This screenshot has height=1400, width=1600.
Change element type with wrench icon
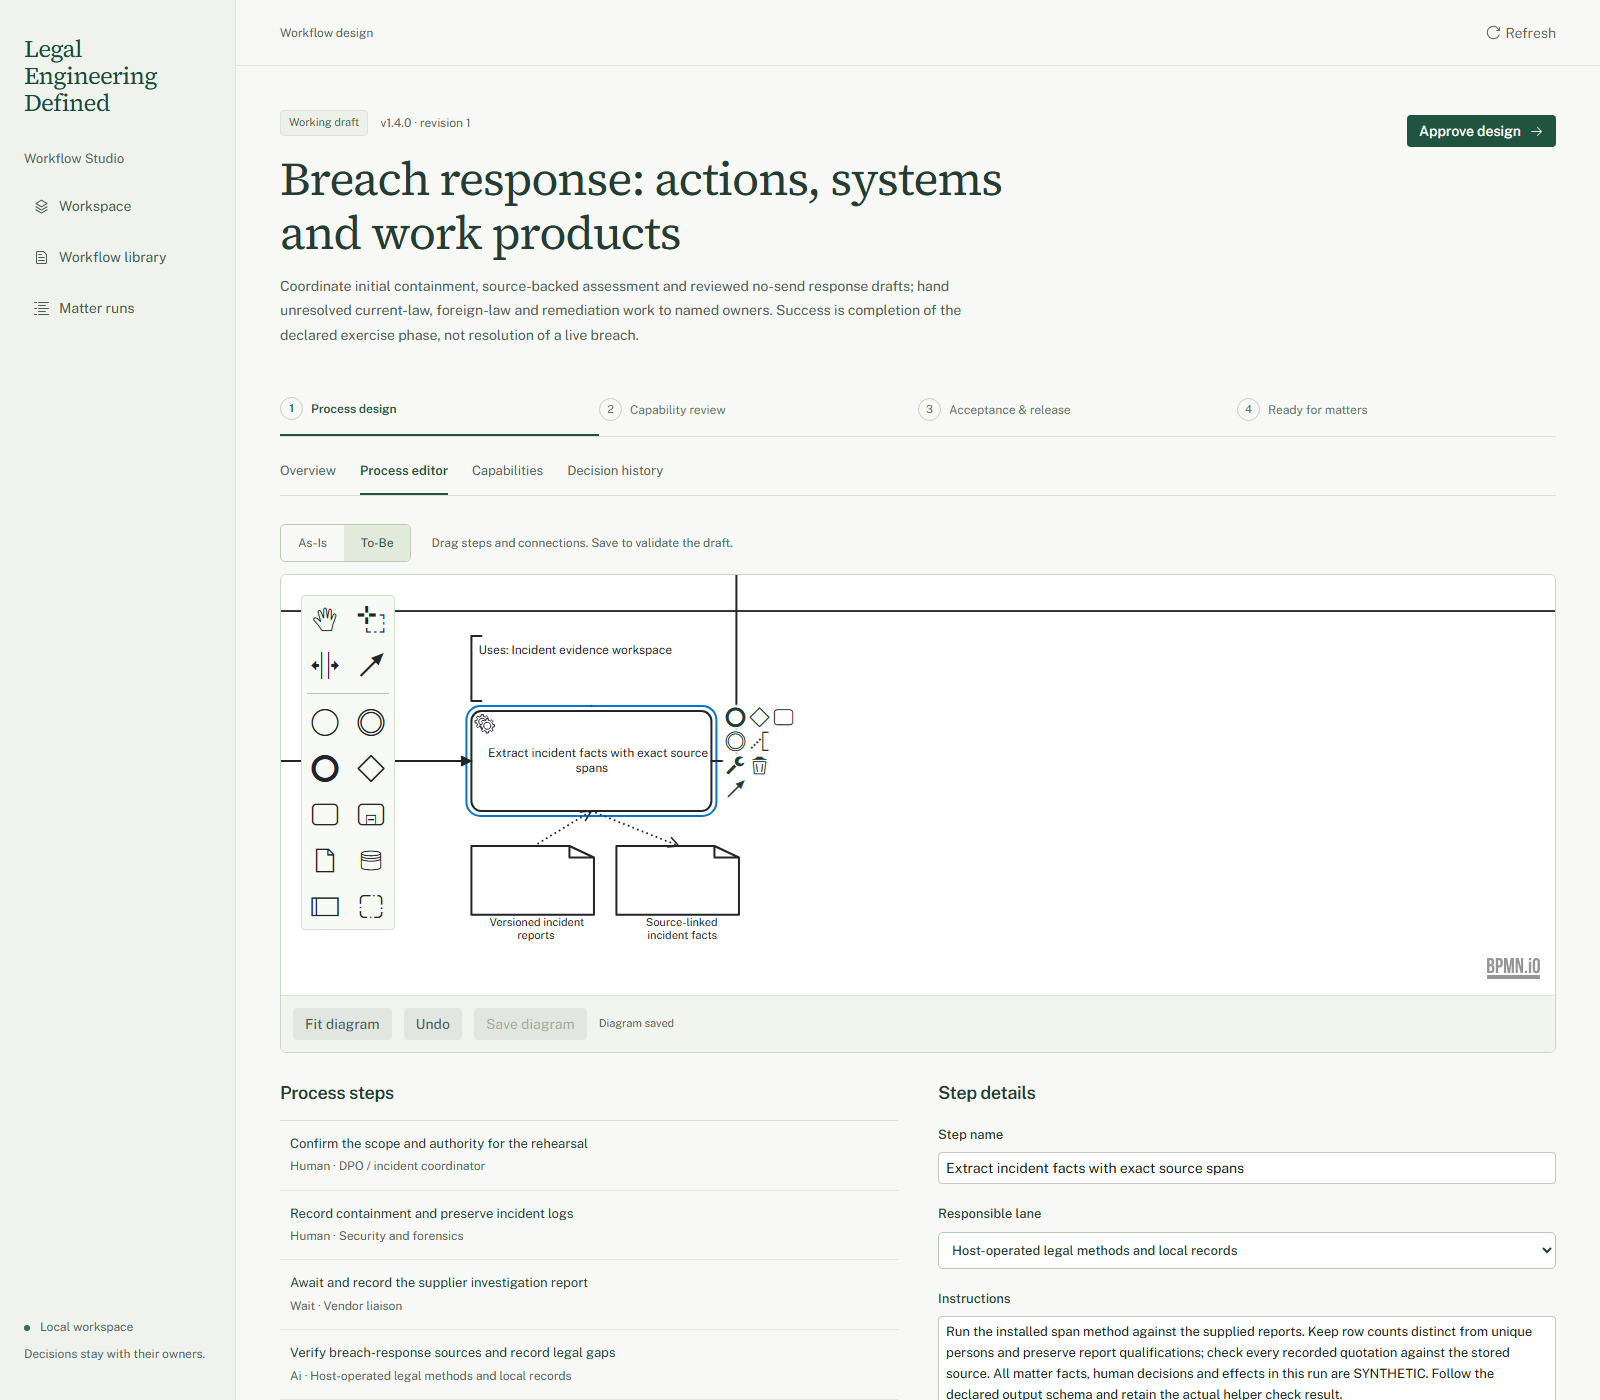(x=735, y=765)
